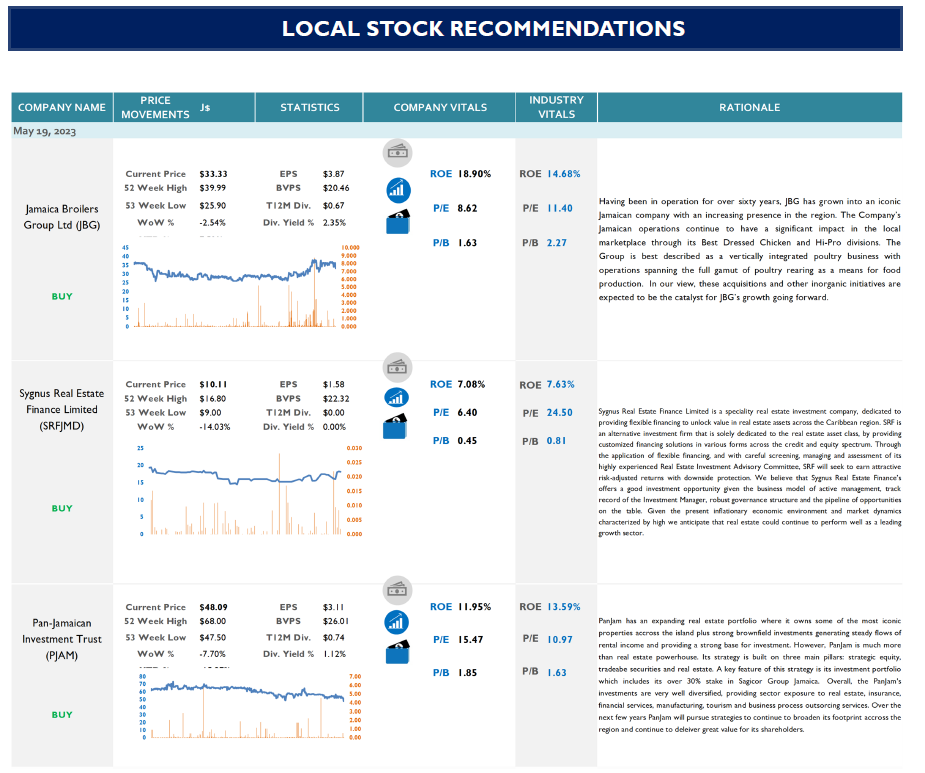Click the PanJam rationale paragraph

coord(749,675)
